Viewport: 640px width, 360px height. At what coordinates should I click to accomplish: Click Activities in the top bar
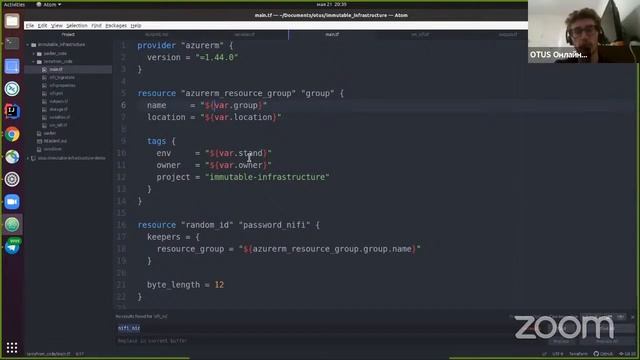click(x=14, y=4)
